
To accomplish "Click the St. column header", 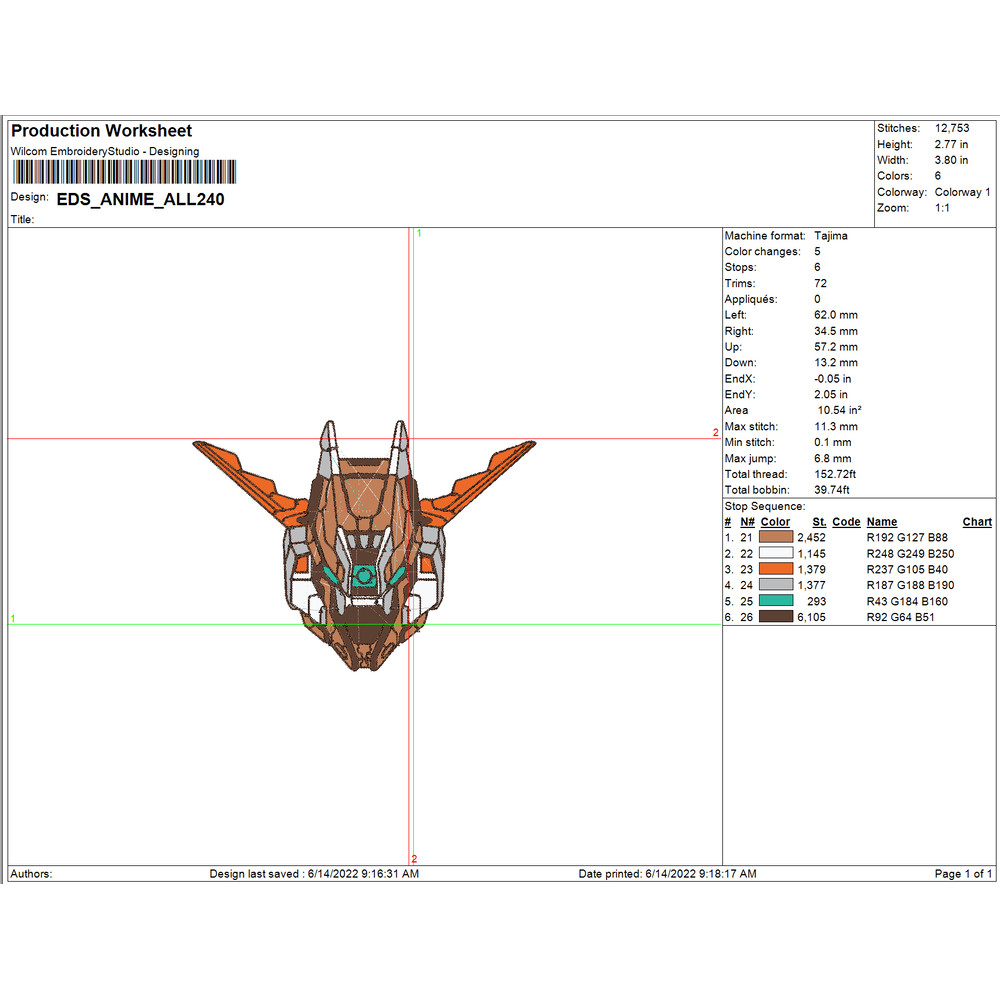I will [x=819, y=522].
